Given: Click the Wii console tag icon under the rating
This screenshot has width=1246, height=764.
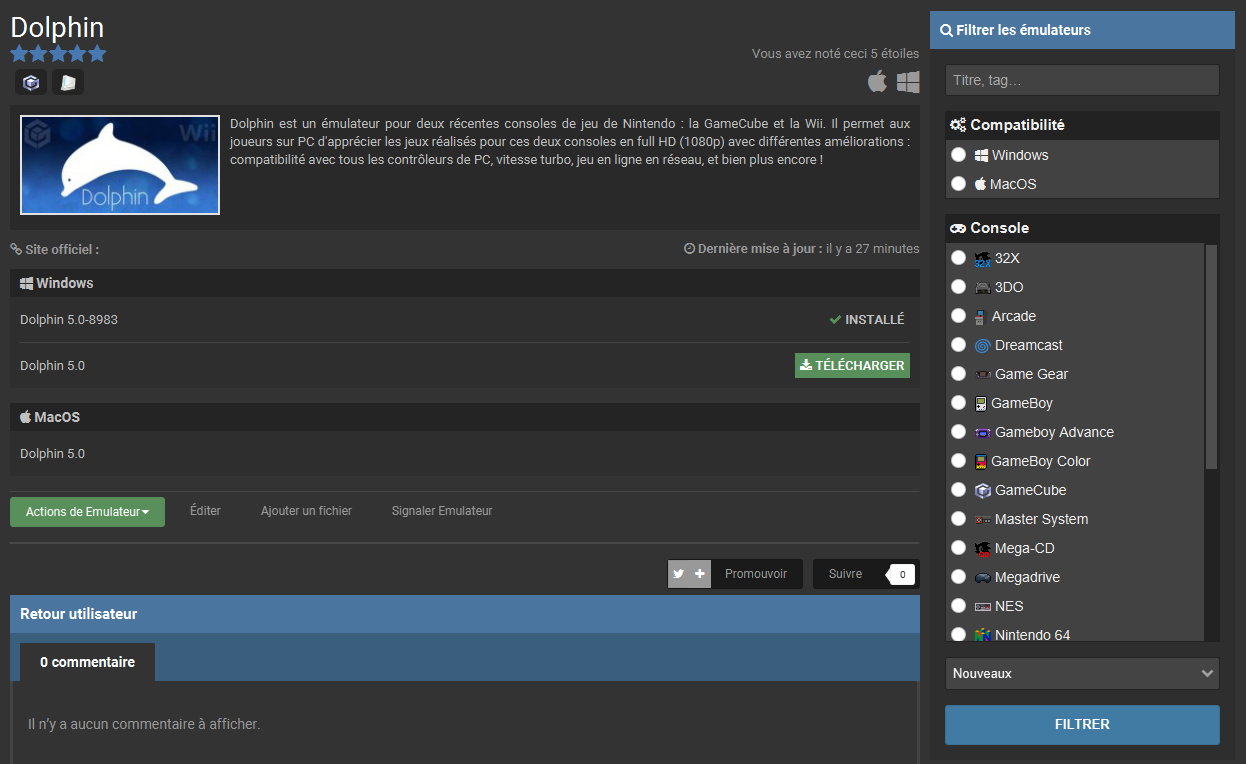Looking at the screenshot, I should click(x=68, y=83).
